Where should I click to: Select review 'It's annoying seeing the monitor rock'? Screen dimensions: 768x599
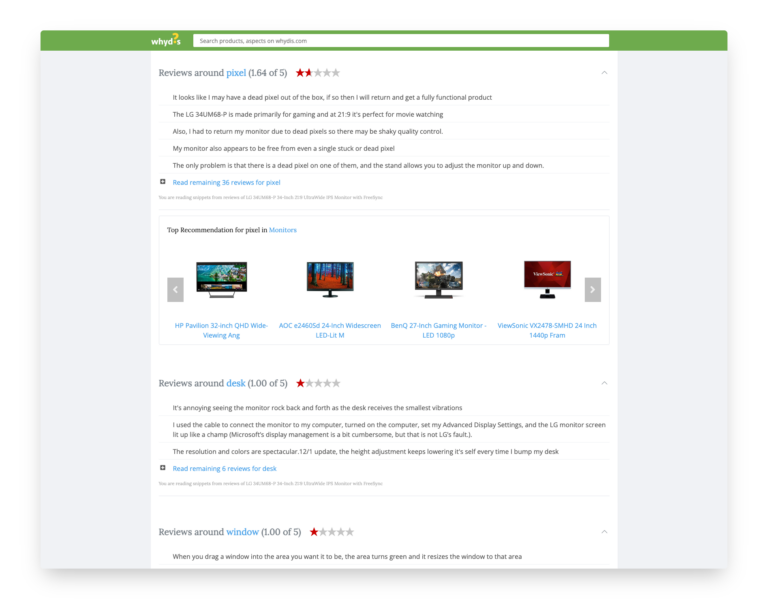tap(317, 407)
